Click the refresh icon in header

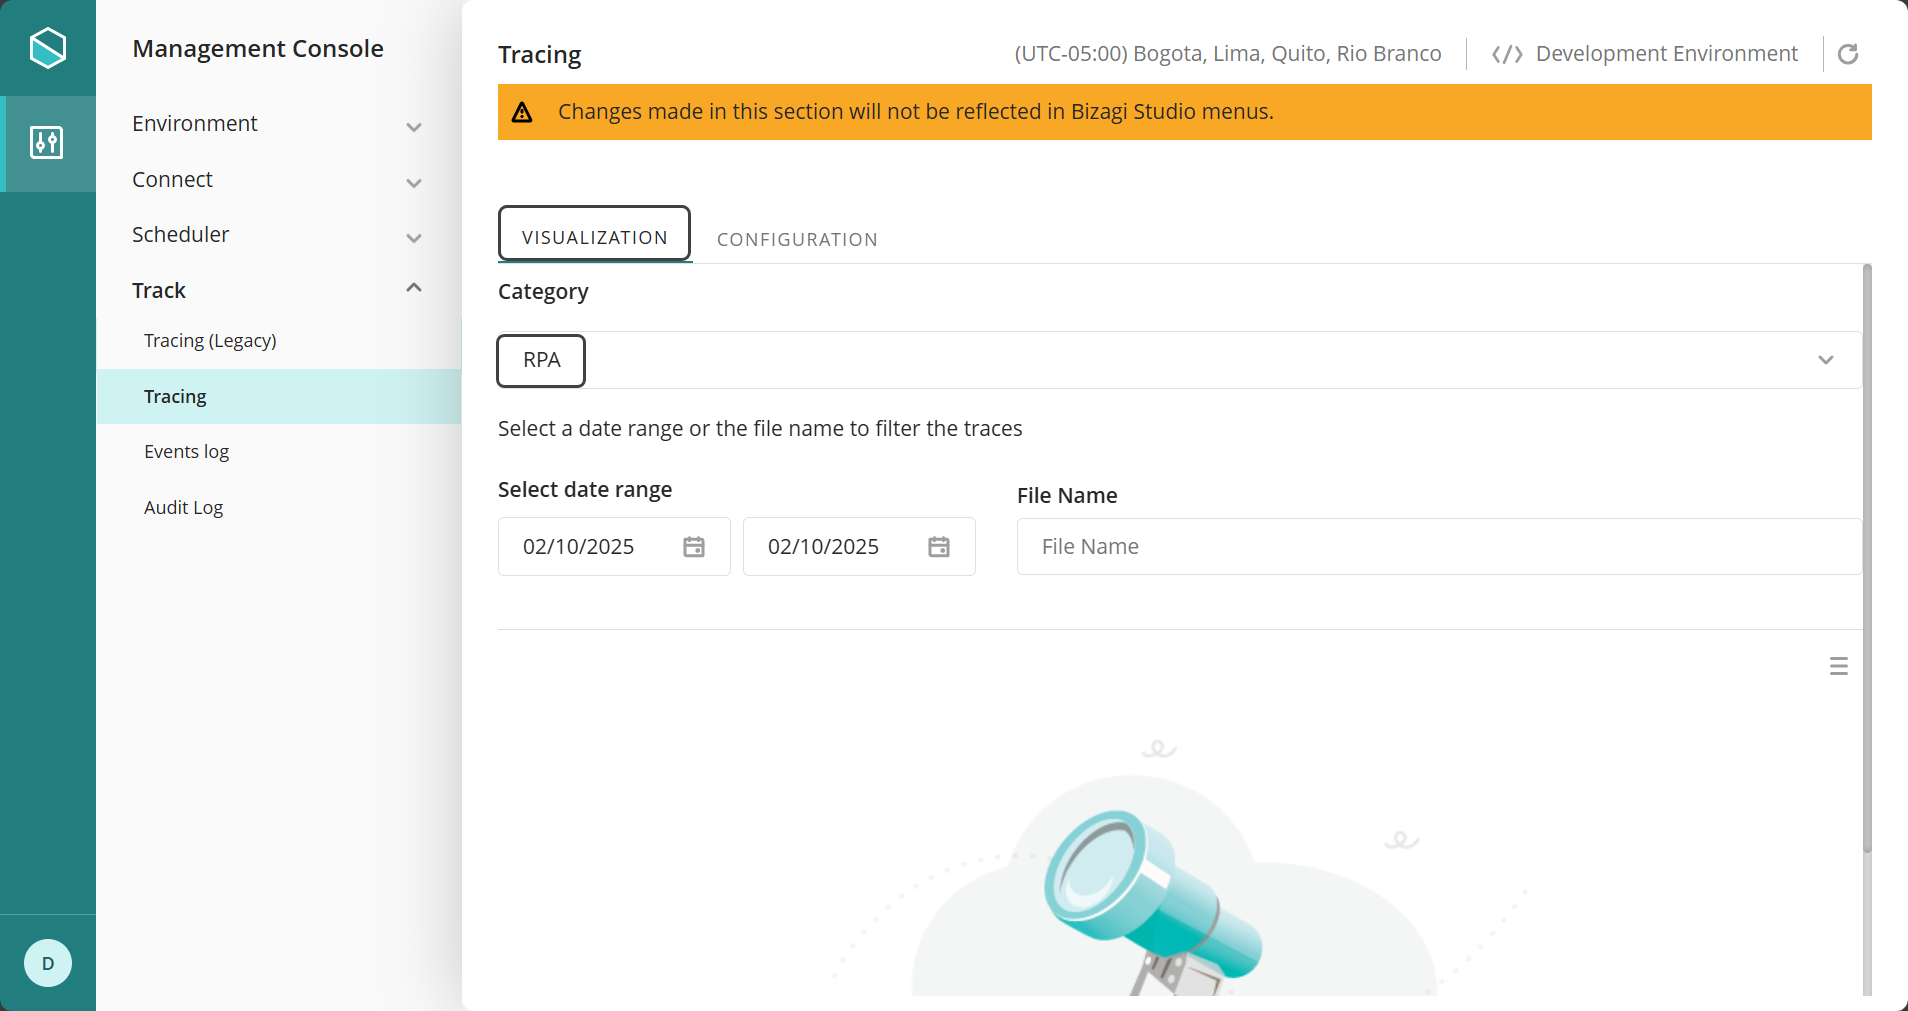click(1848, 54)
